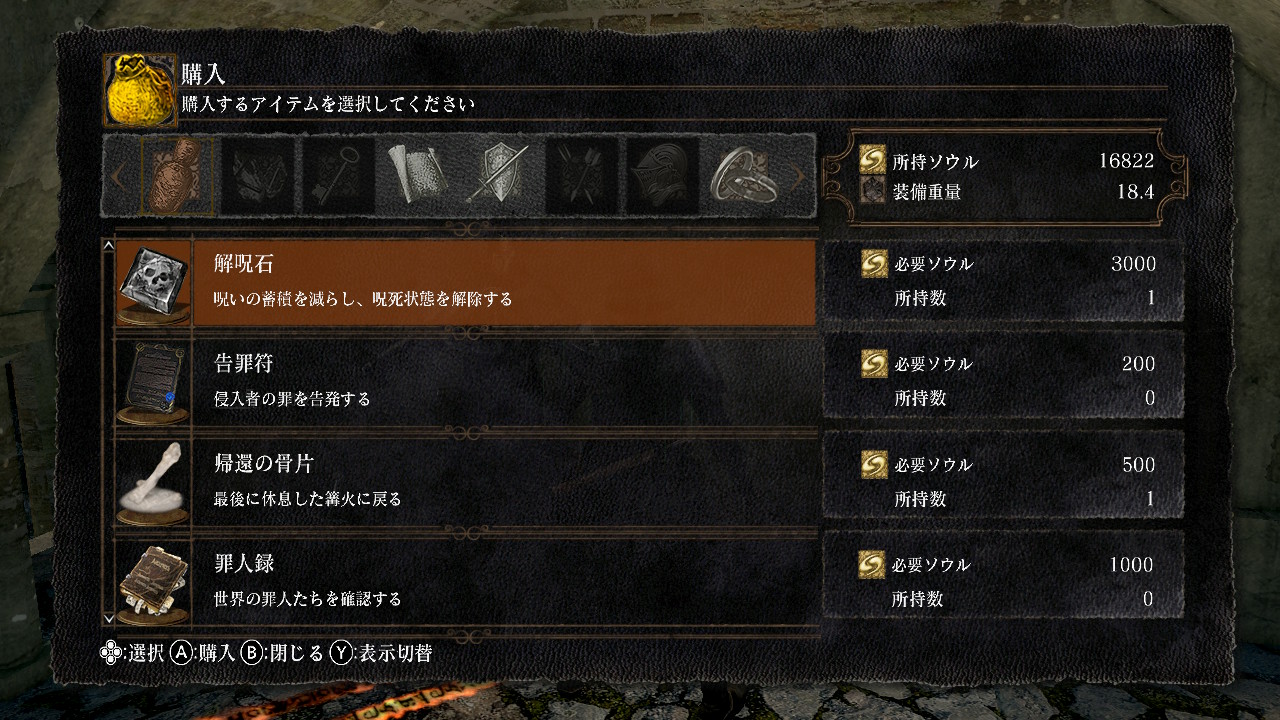Click the list scroll down arrow
1280x720 pixels.
[109, 620]
